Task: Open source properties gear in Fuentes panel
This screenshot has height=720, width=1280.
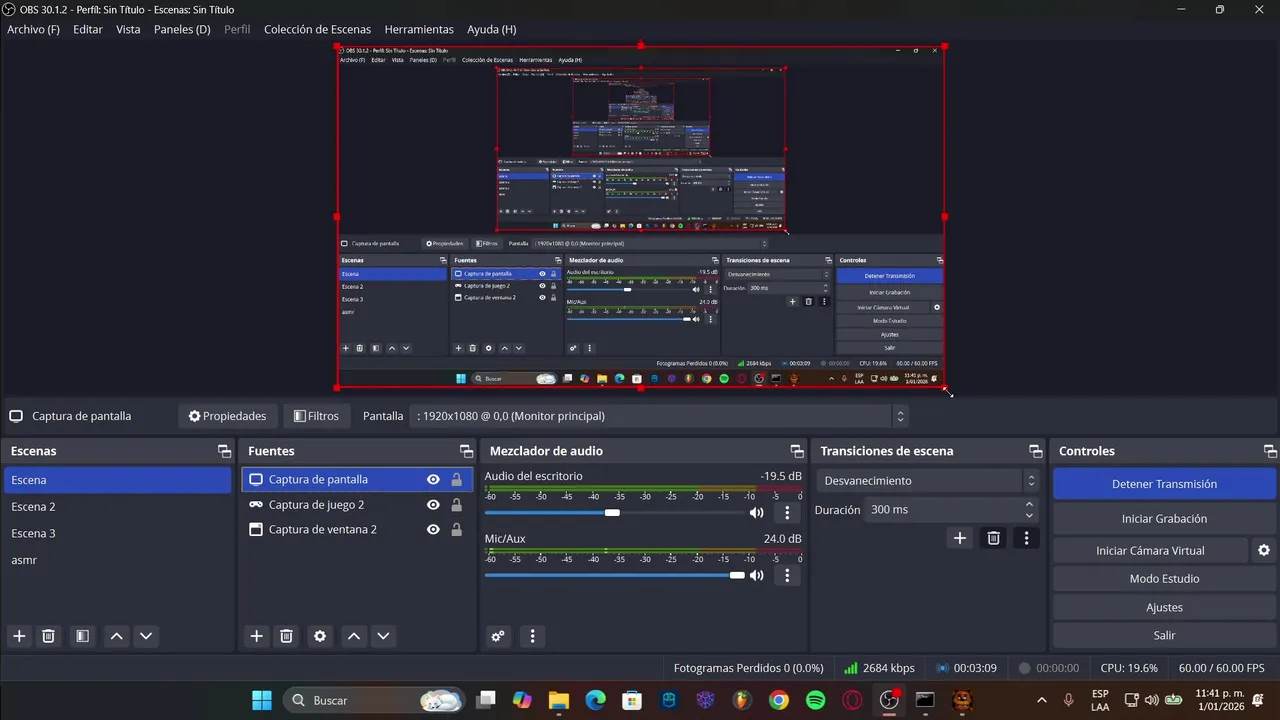Action: pos(320,636)
